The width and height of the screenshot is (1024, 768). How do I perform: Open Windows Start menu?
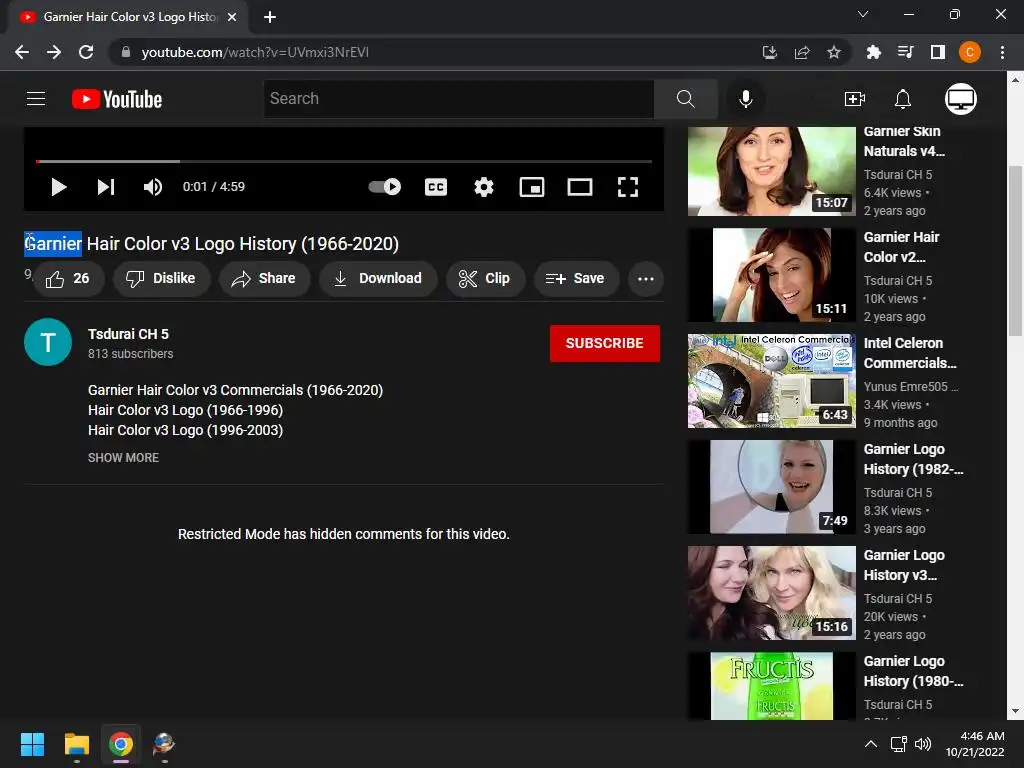point(32,744)
